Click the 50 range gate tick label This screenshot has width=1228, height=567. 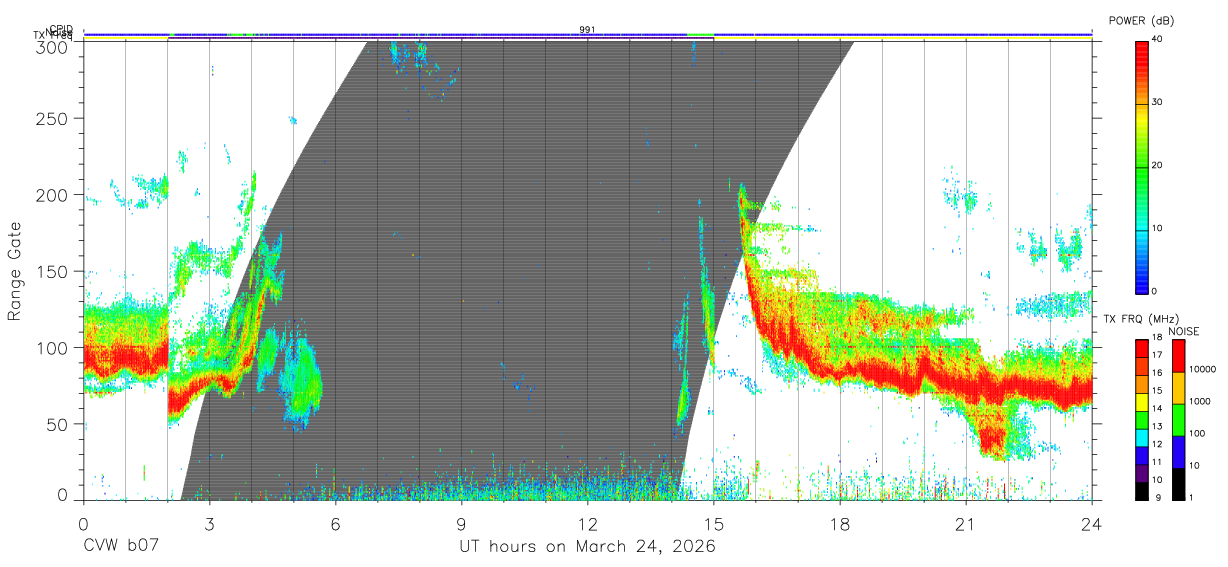click(56, 424)
